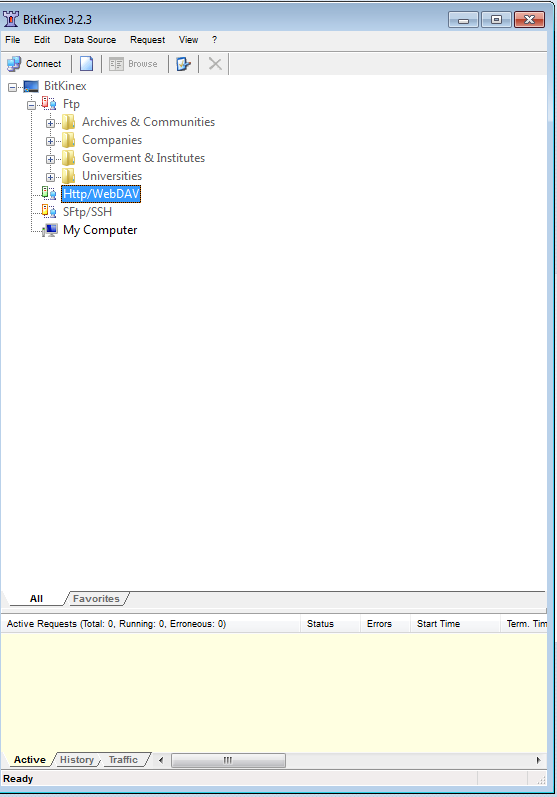Switch to the History tab
Viewport: 557px width, 797px height.
[x=77, y=759]
